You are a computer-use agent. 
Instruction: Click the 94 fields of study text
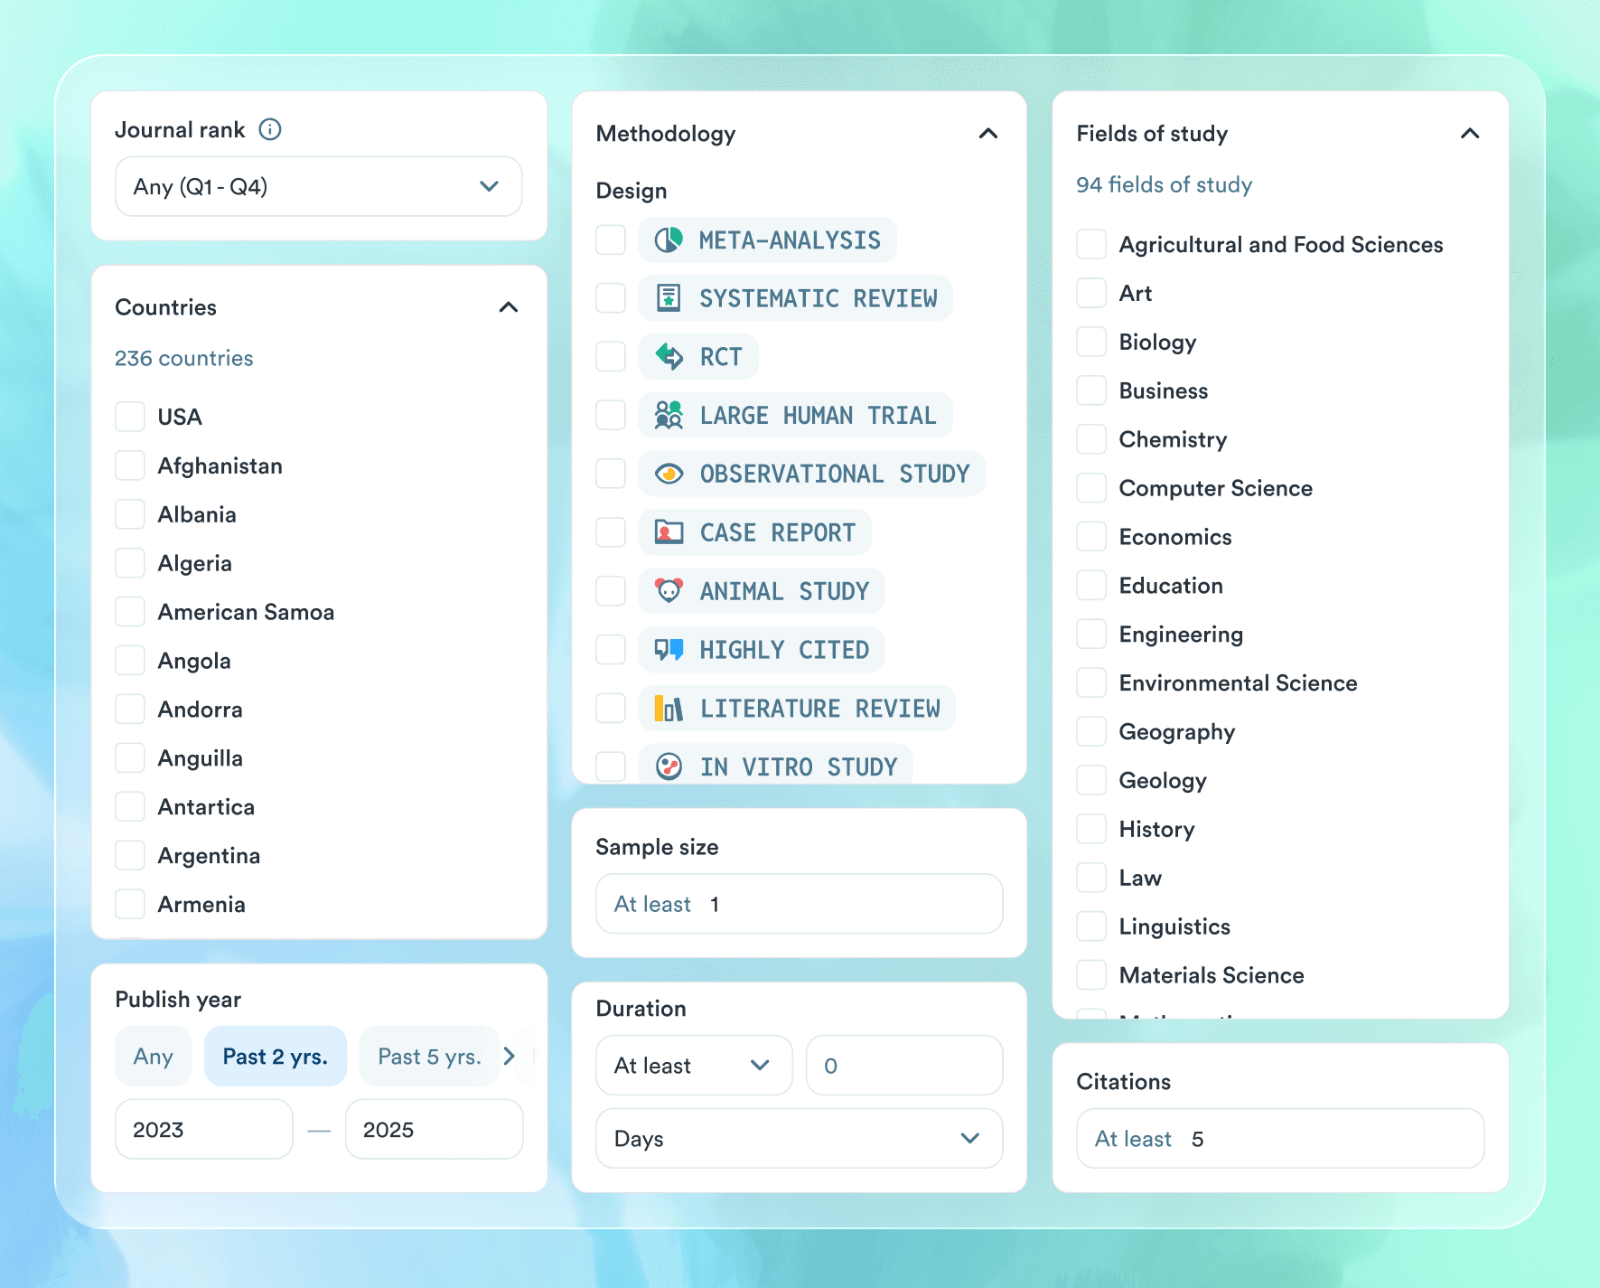1164,185
